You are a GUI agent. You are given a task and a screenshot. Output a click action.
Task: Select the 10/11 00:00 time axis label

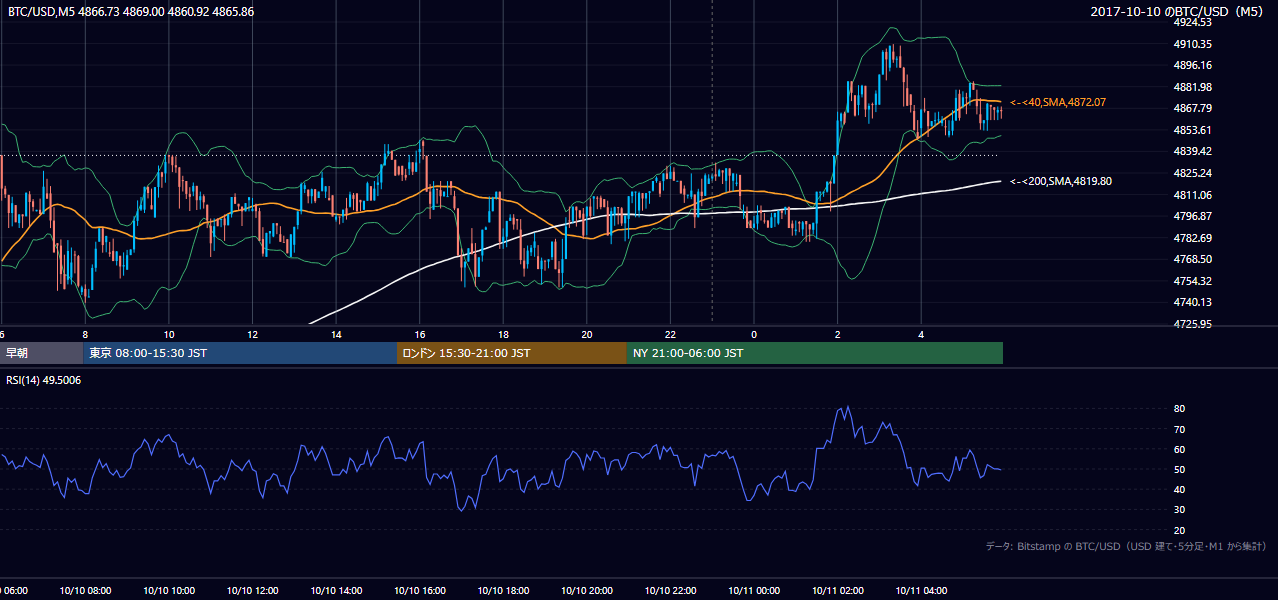tap(754, 591)
